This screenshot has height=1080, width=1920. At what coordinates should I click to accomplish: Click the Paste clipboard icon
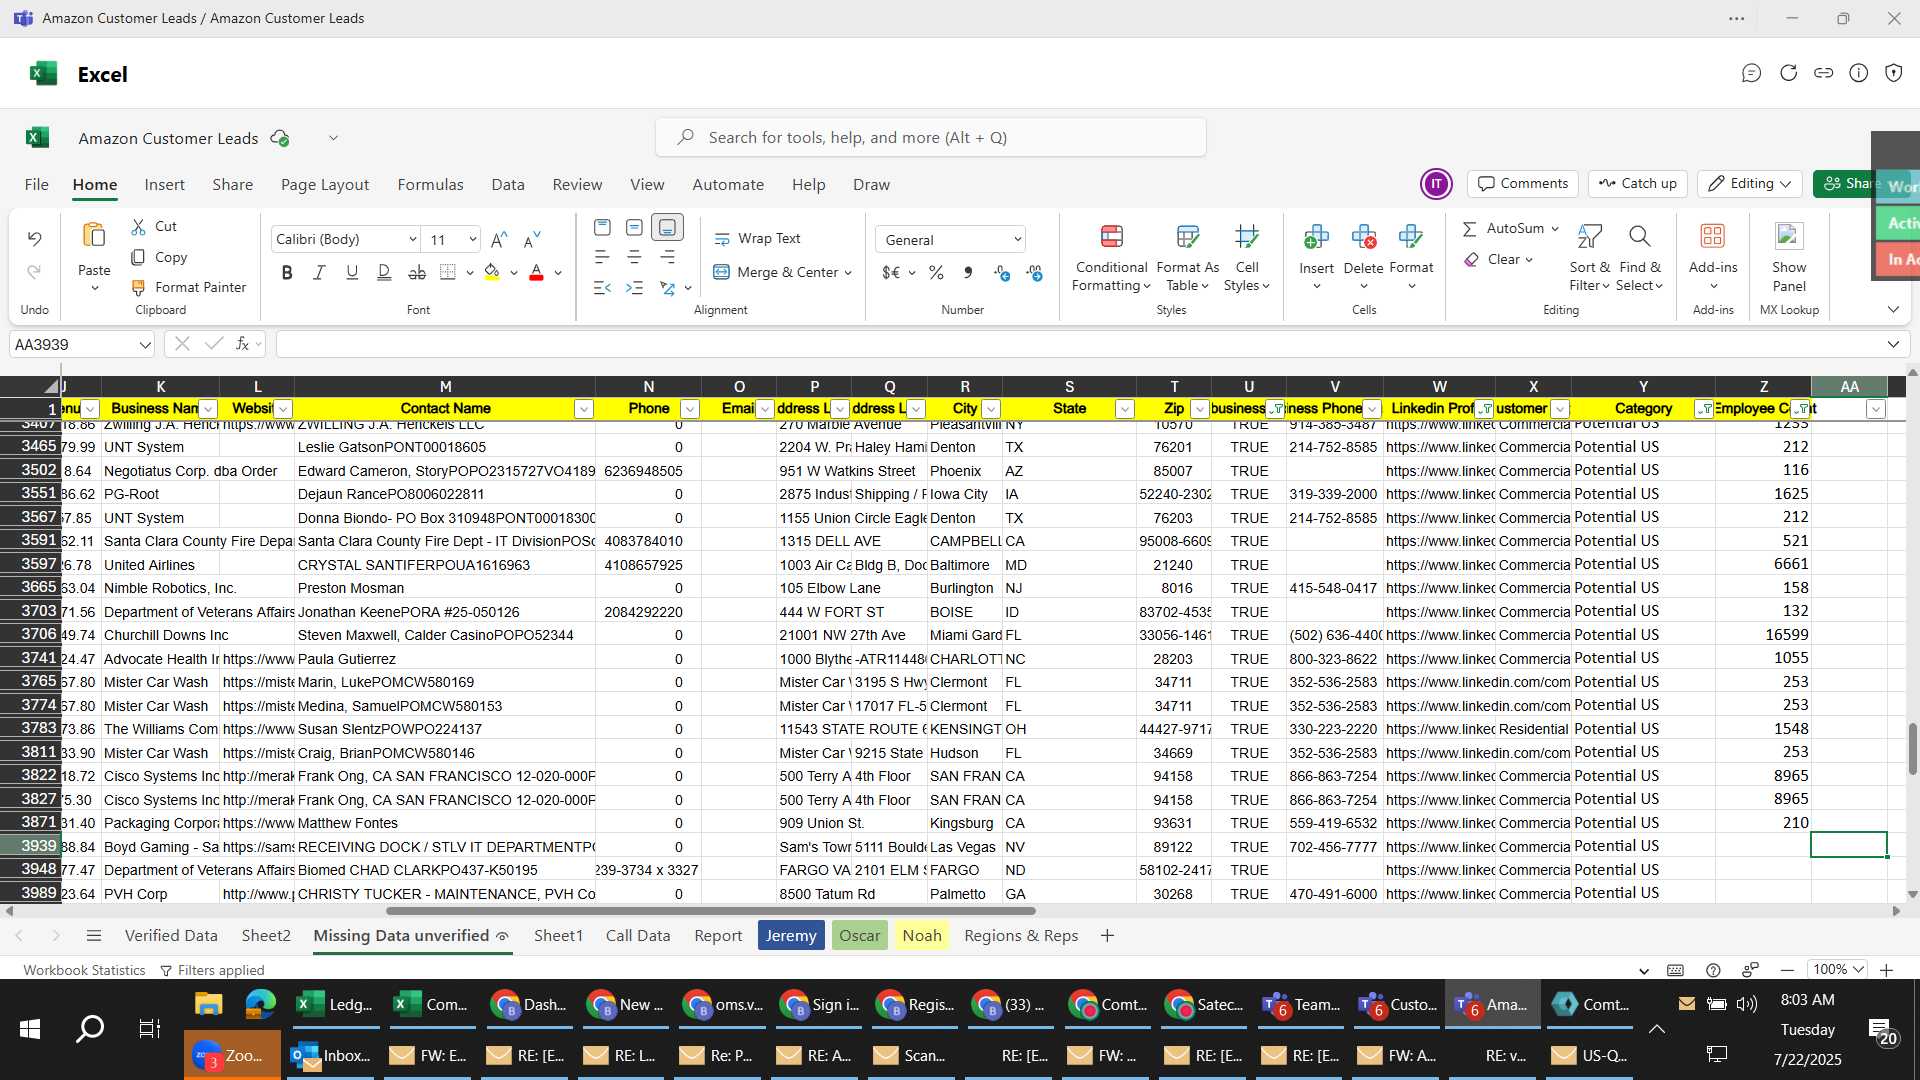[94, 236]
